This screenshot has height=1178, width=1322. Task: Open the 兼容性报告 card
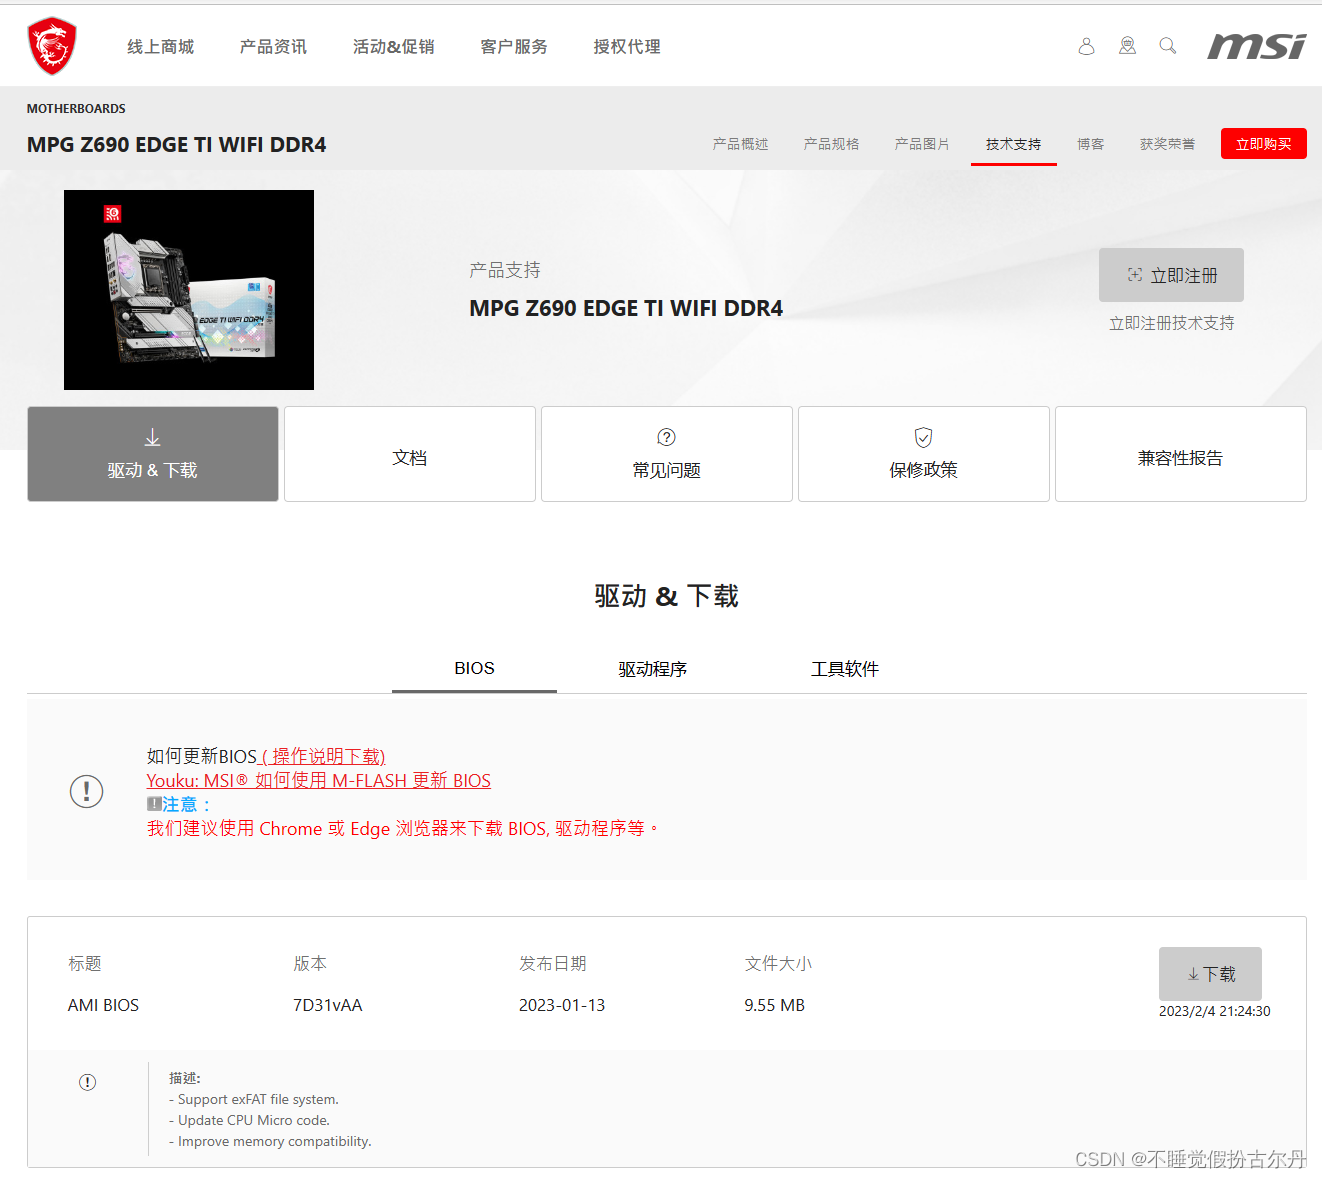pyautogui.click(x=1181, y=454)
